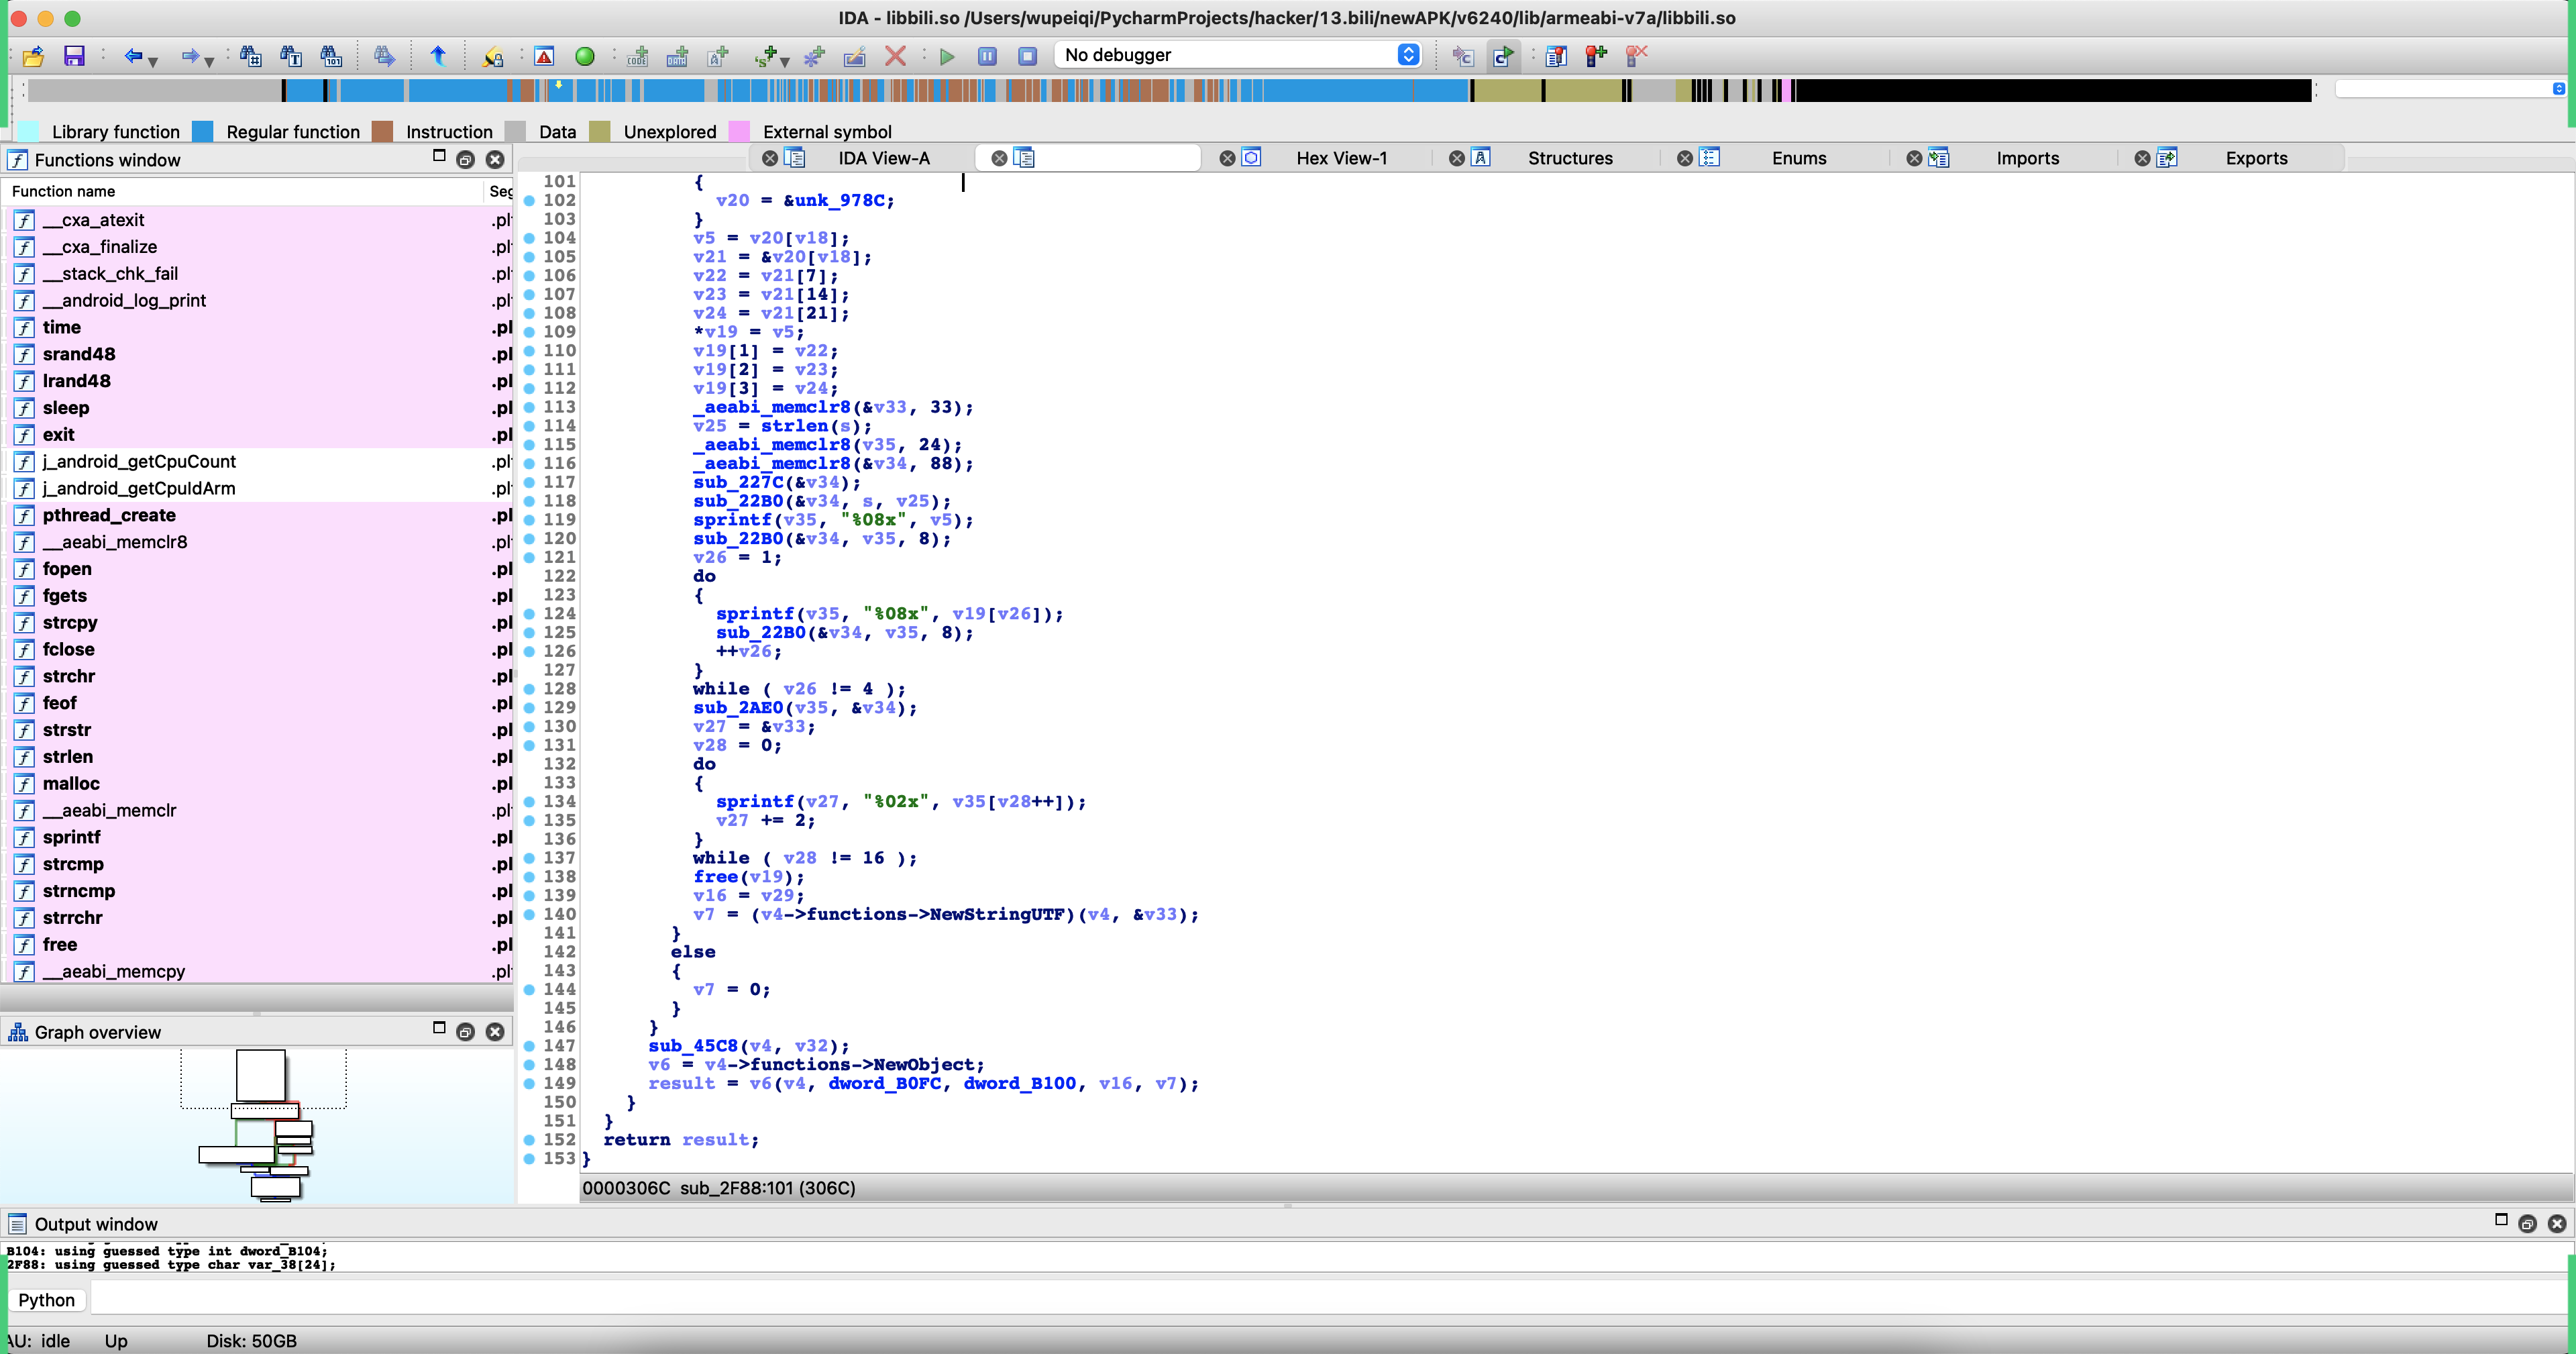Click the Library function legend swatch

[x=29, y=131]
